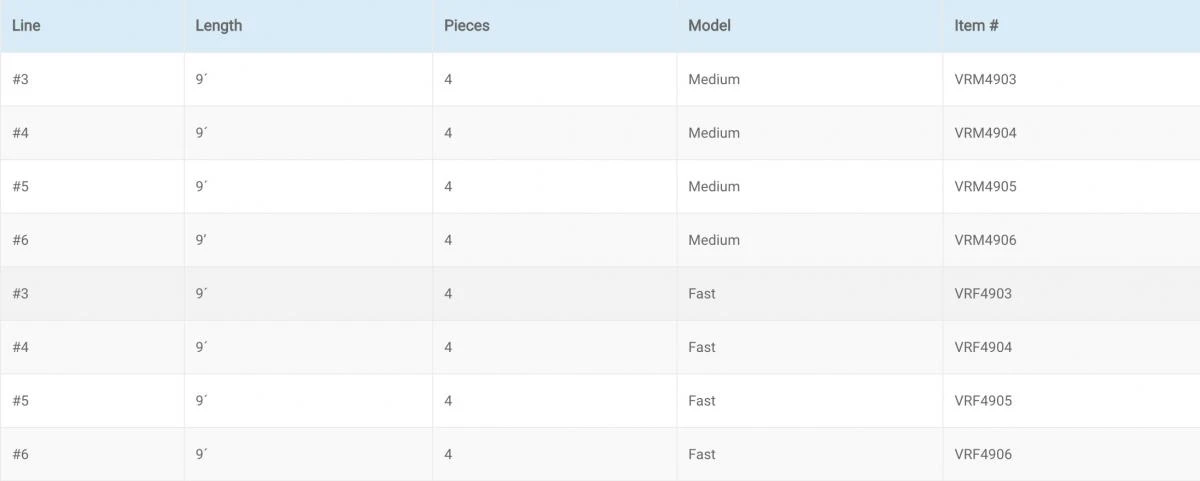The image size is (1200, 481).
Task: Click the #5 line cell in VRF4905 row
Action: coord(21,401)
